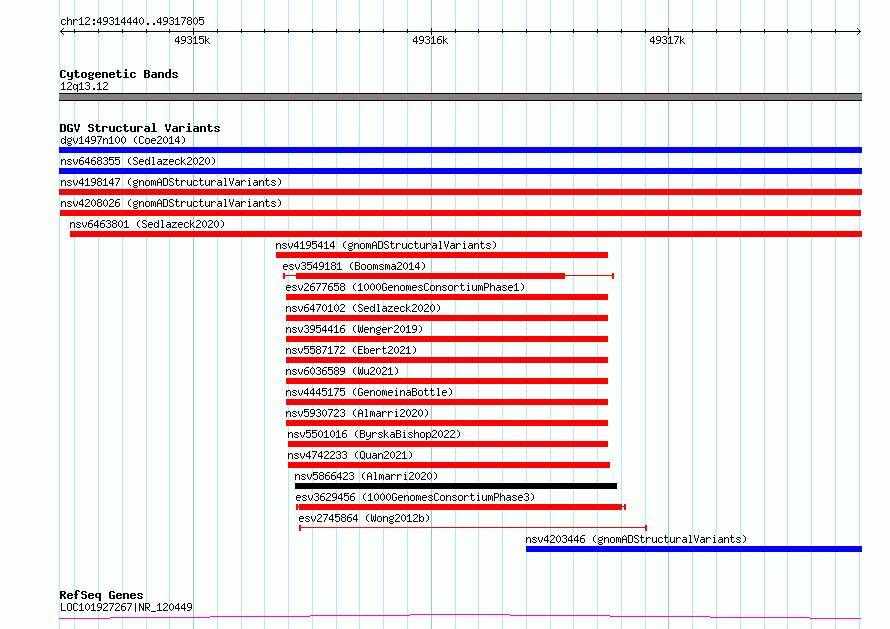Click the red bar under nsv4198147
The width and height of the screenshot is (890, 629).
460,192
